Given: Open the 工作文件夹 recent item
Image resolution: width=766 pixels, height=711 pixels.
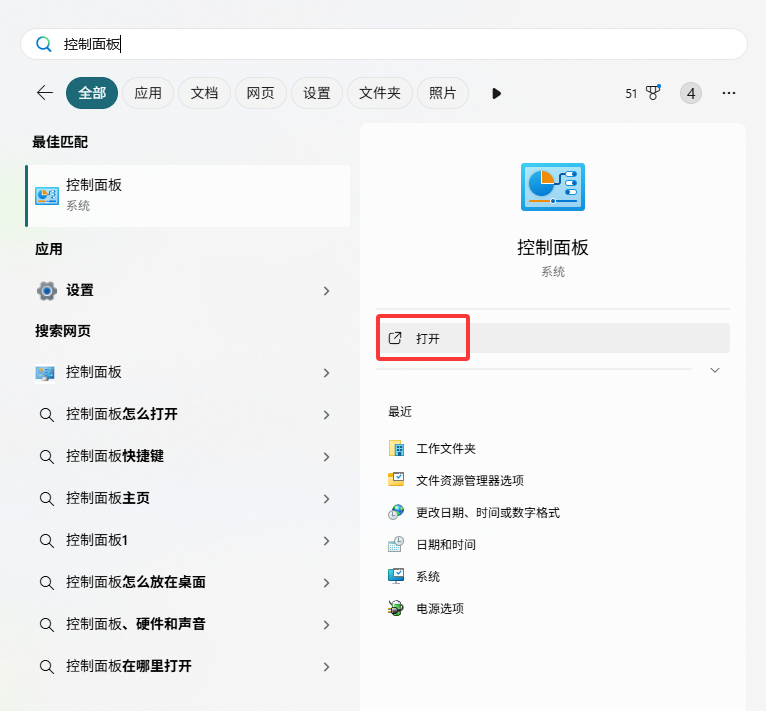Looking at the screenshot, I should [x=445, y=448].
